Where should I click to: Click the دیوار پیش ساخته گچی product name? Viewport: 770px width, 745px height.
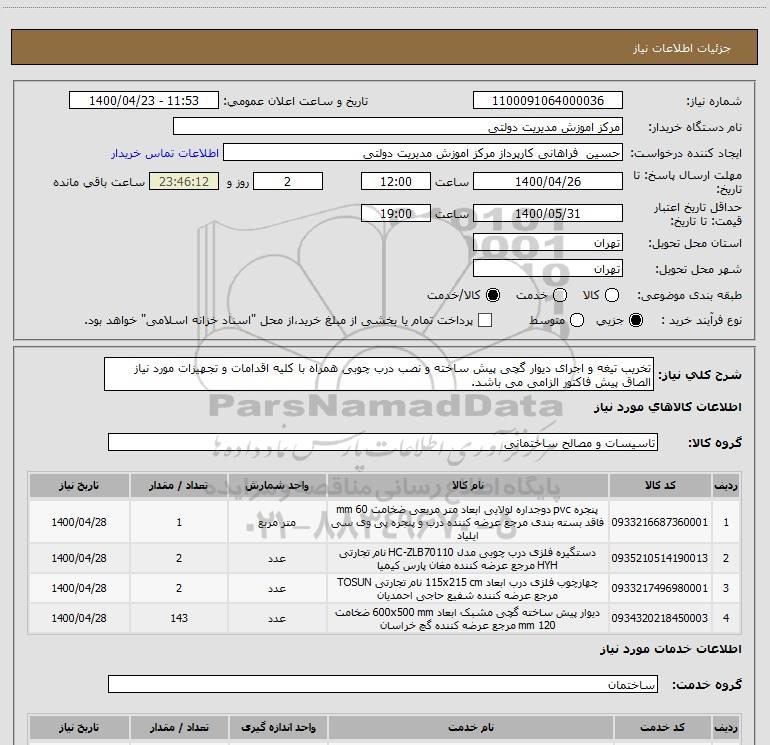pyautogui.click(x=468, y=619)
